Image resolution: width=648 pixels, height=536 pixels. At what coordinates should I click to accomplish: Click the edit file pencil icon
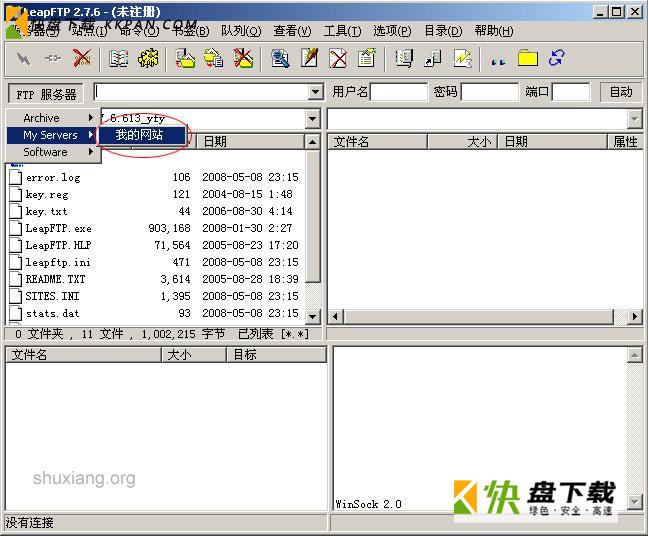(310, 58)
